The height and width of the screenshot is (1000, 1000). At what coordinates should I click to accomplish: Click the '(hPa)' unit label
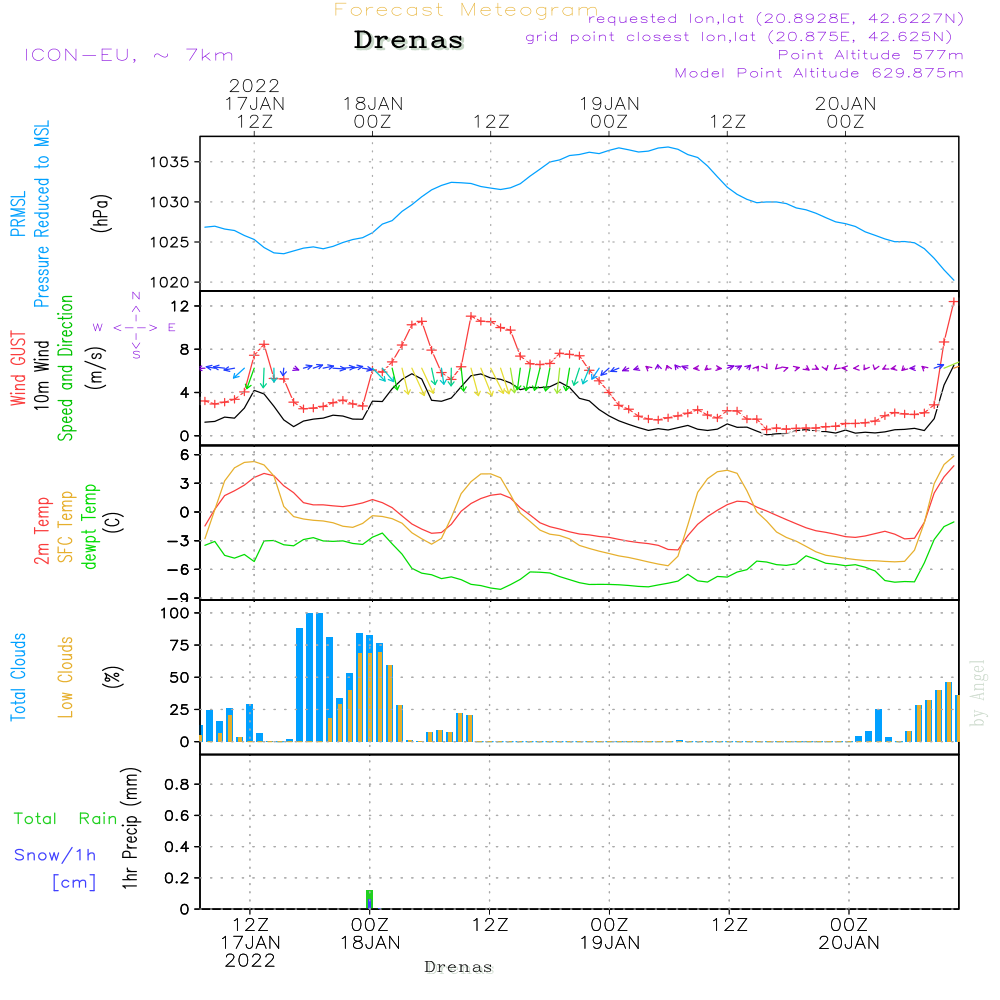(x=101, y=213)
